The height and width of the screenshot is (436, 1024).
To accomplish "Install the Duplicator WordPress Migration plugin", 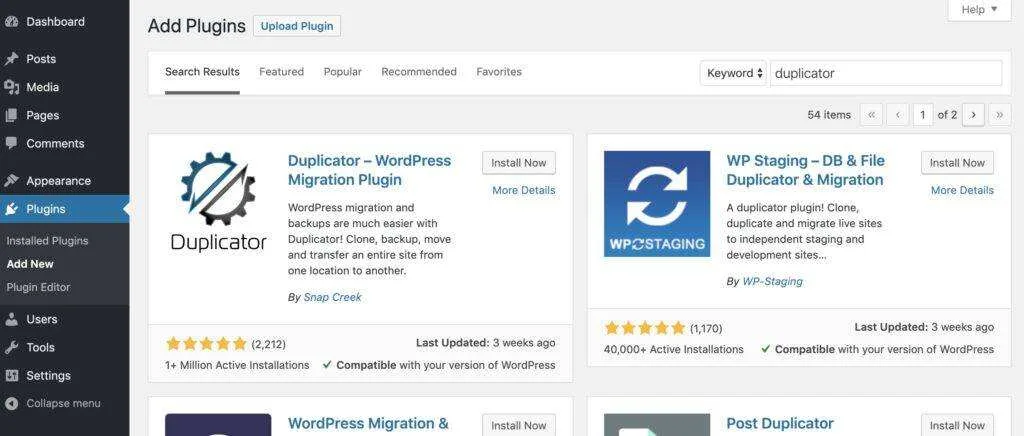I will (519, 163).
